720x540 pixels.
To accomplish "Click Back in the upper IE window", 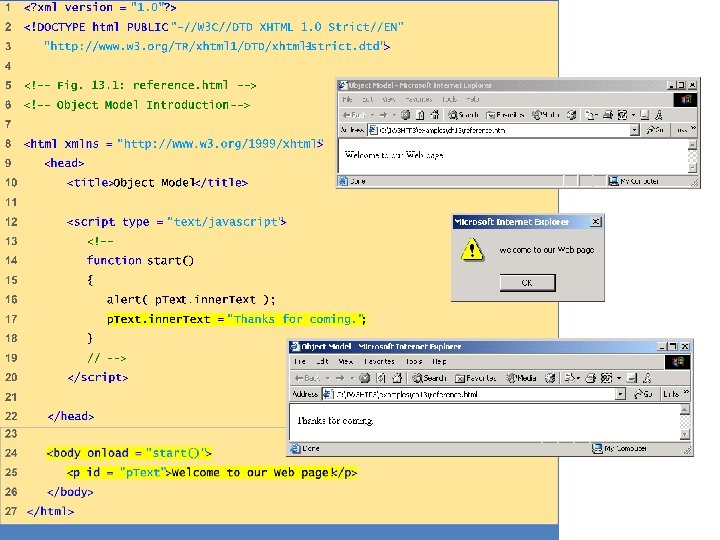I will click(354, 115).
